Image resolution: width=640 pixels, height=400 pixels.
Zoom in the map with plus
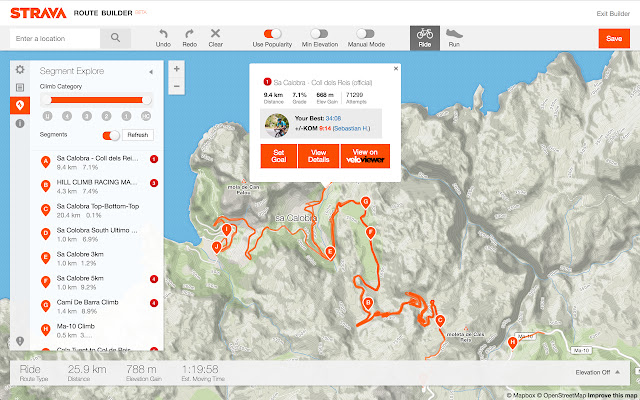coord(176,69)
